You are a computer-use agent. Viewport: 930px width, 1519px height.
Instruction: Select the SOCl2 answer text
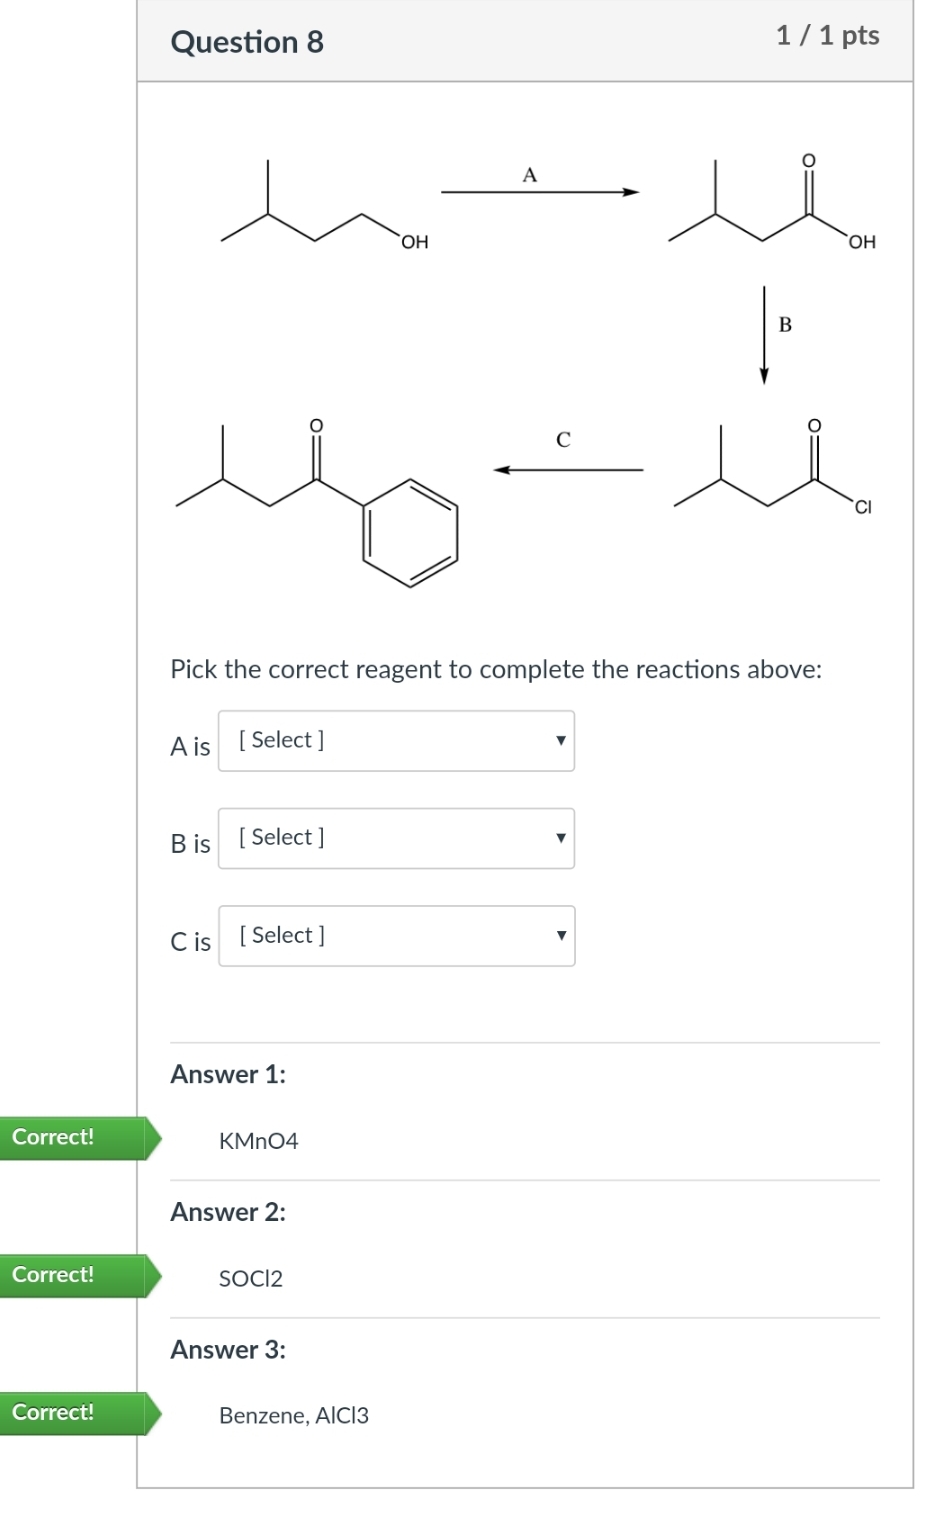point(251,1279)
